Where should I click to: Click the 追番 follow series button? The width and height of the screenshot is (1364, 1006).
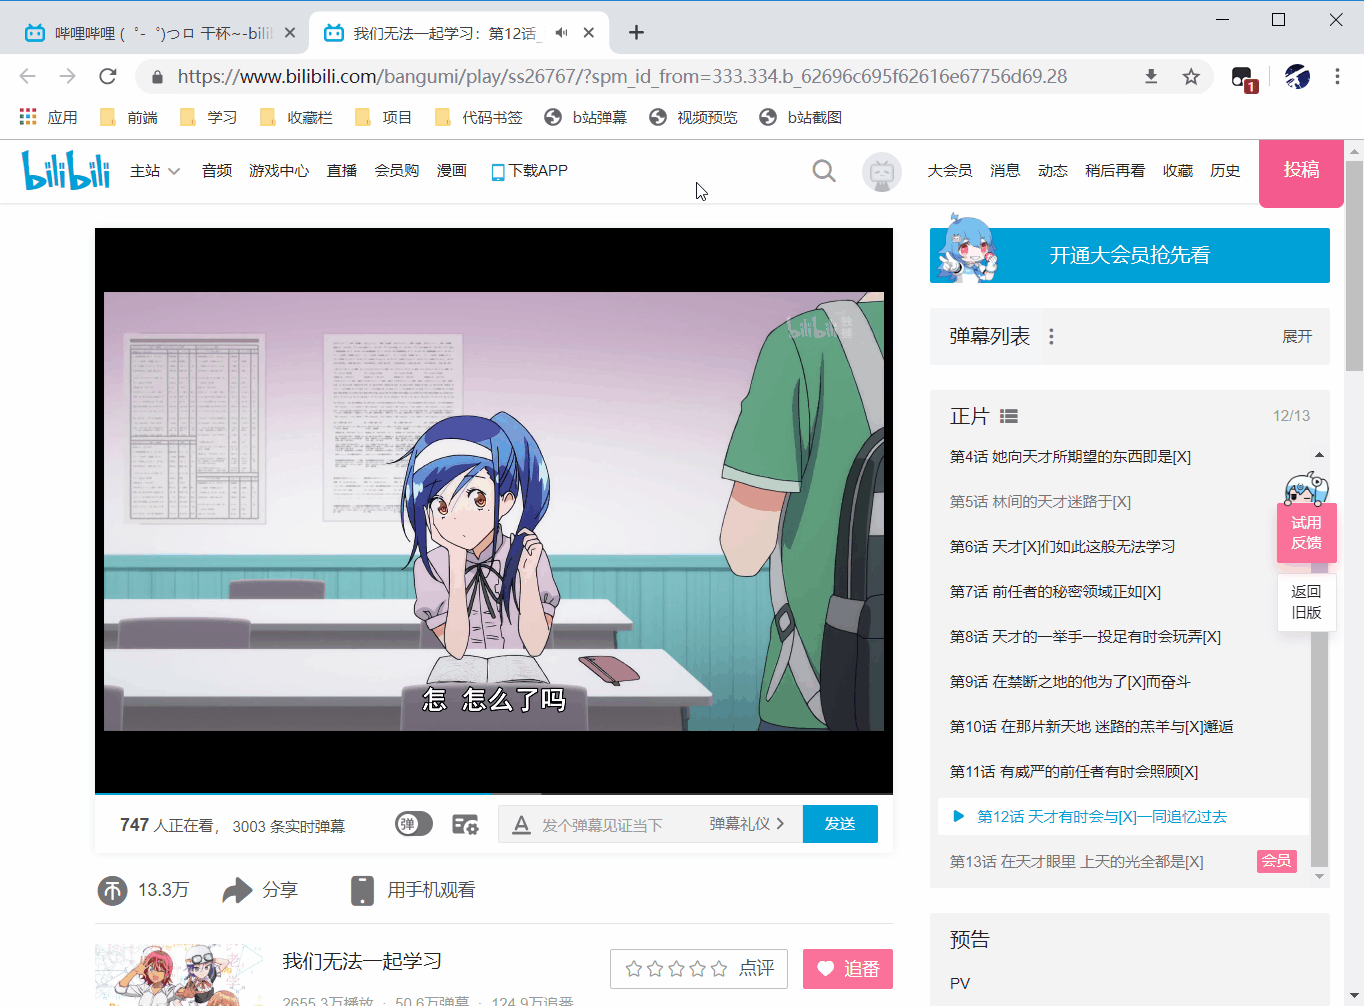tap(848, 969)
